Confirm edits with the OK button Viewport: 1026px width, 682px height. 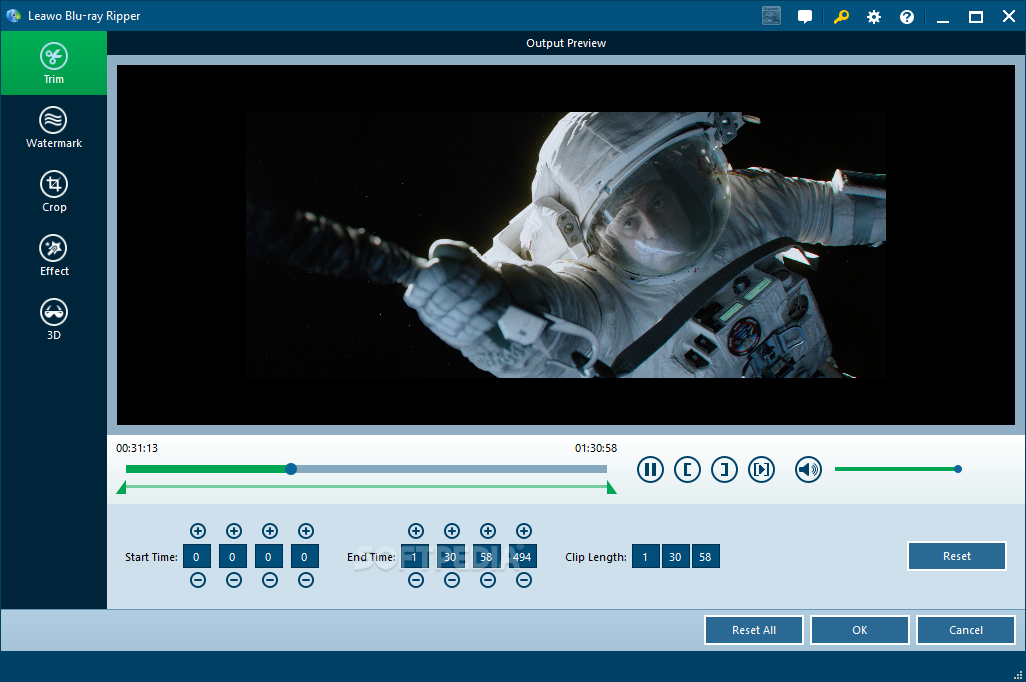coord(860,630)
